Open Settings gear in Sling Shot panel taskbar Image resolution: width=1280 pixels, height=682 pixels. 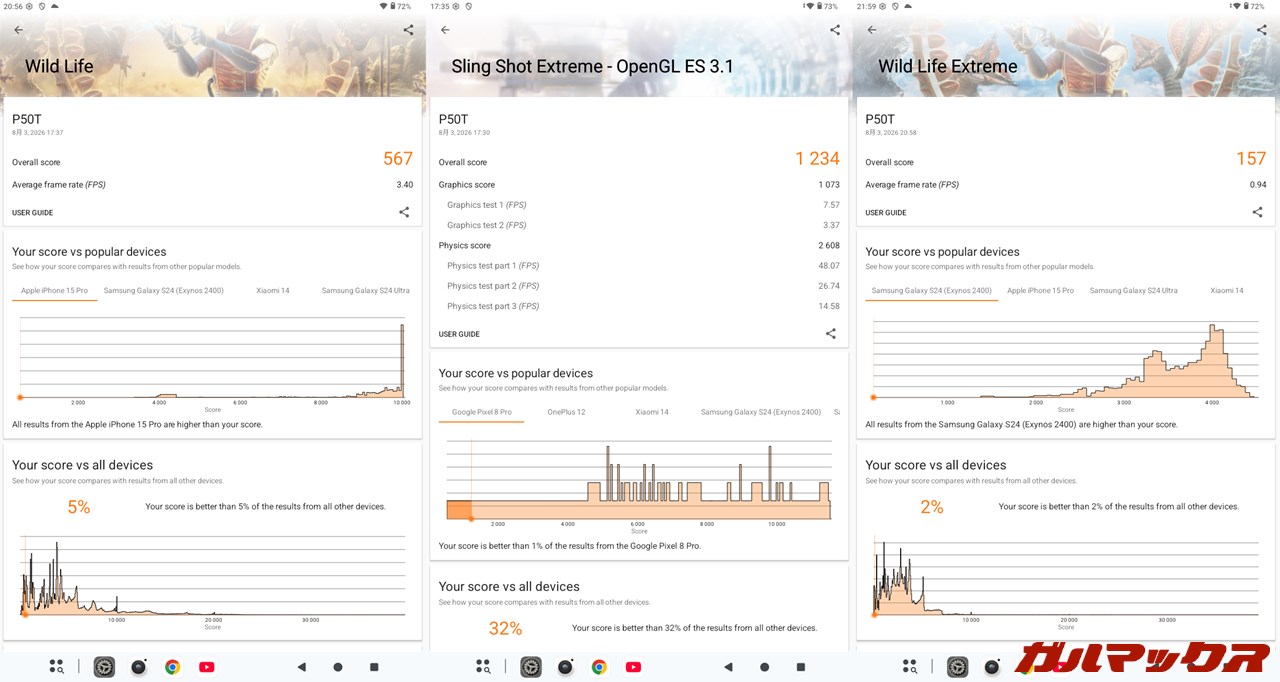531,667
